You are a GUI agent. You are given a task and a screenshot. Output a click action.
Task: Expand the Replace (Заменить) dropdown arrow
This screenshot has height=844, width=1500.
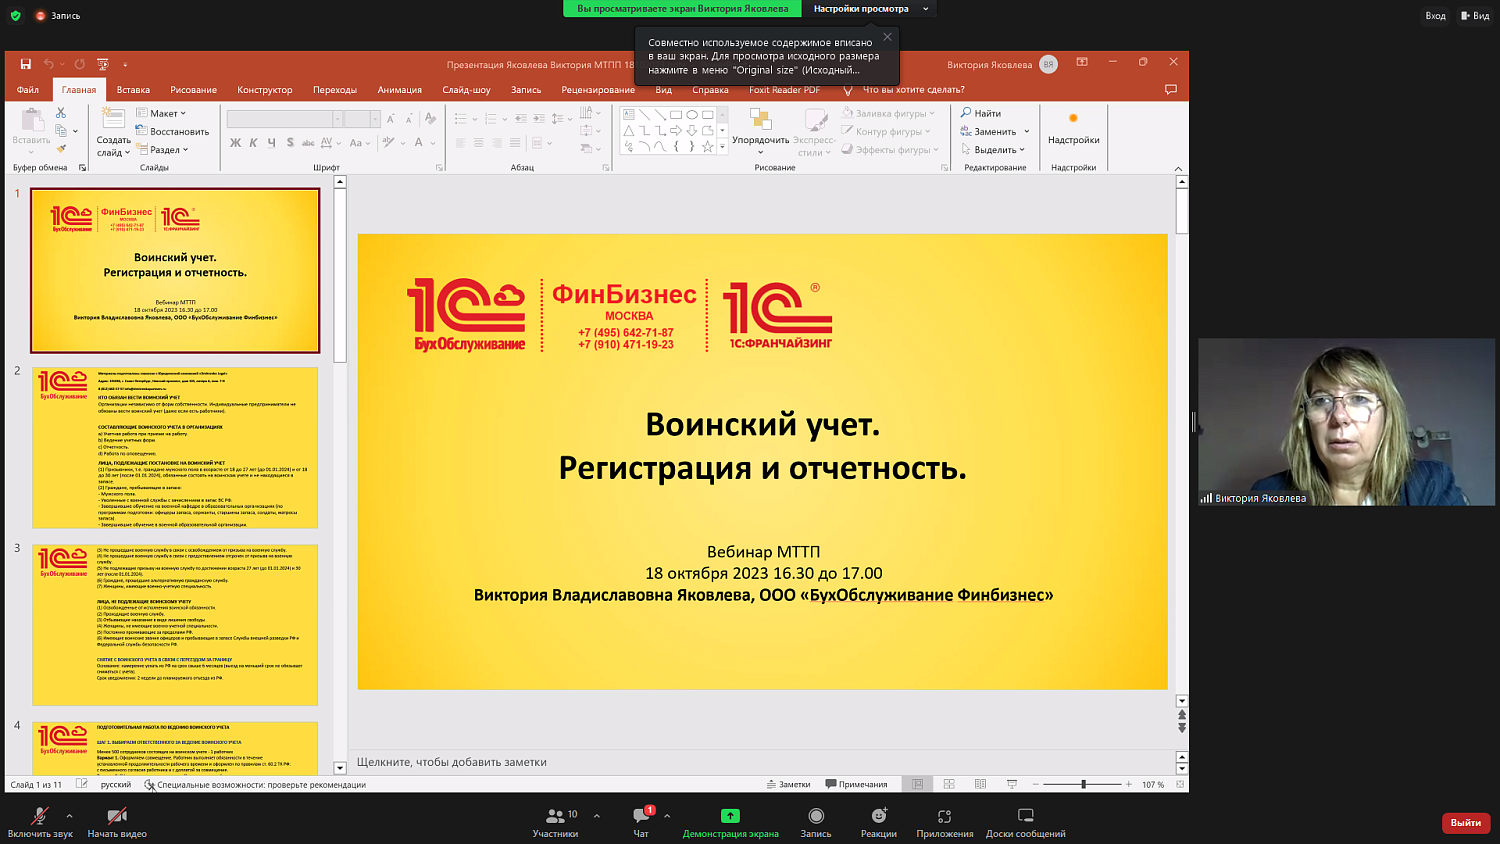[1026, 132]
